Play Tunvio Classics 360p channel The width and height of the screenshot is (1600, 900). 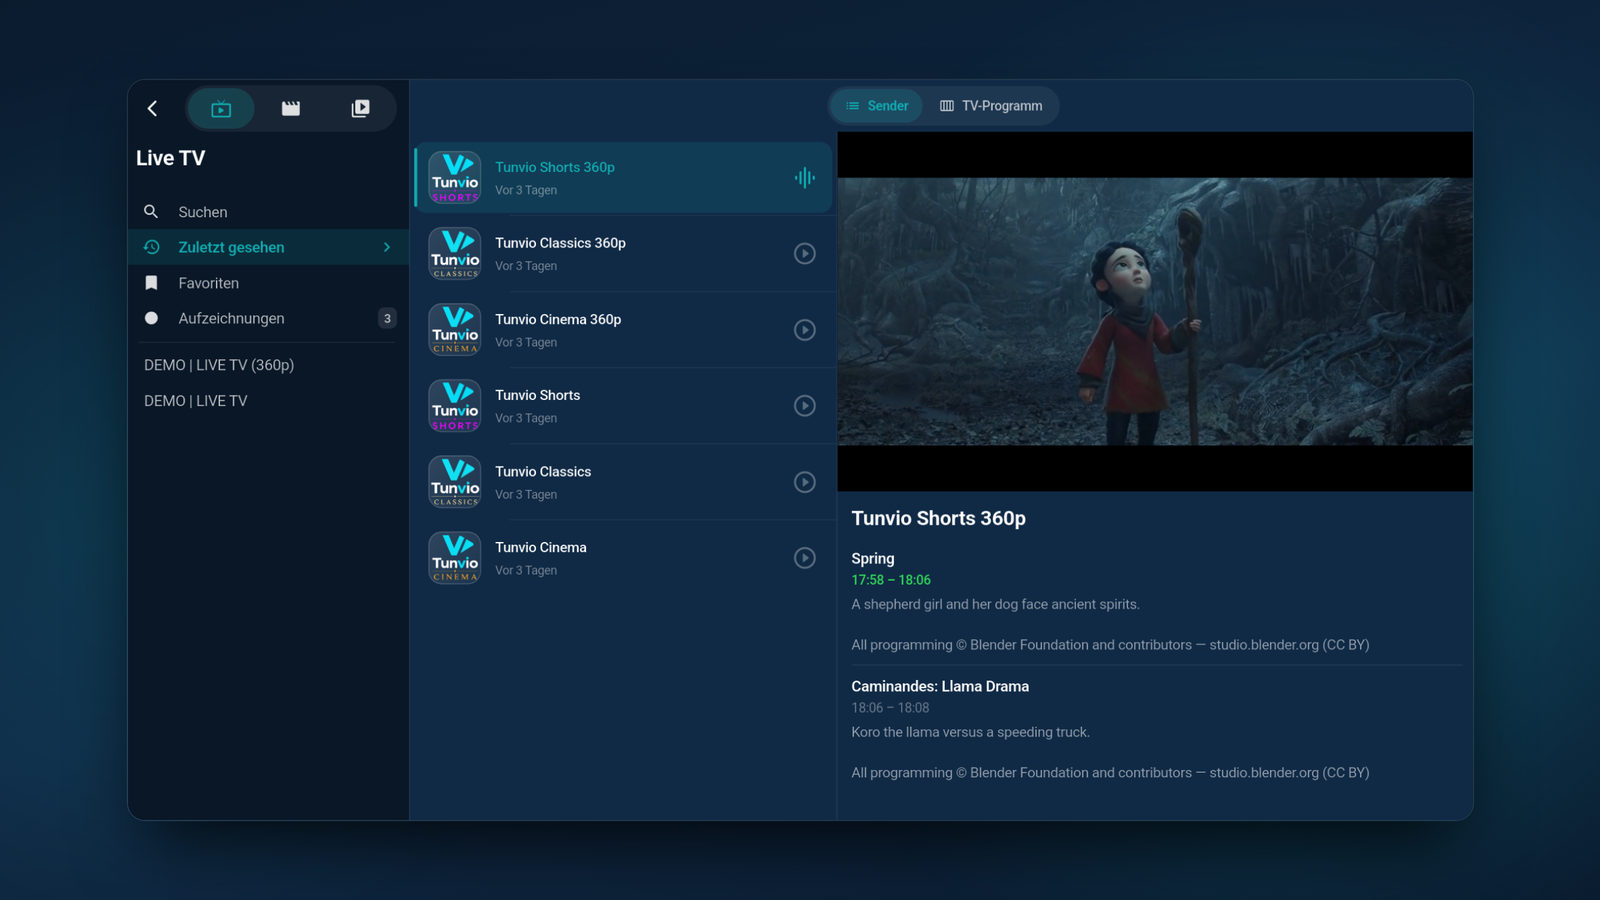click(805, 254)
